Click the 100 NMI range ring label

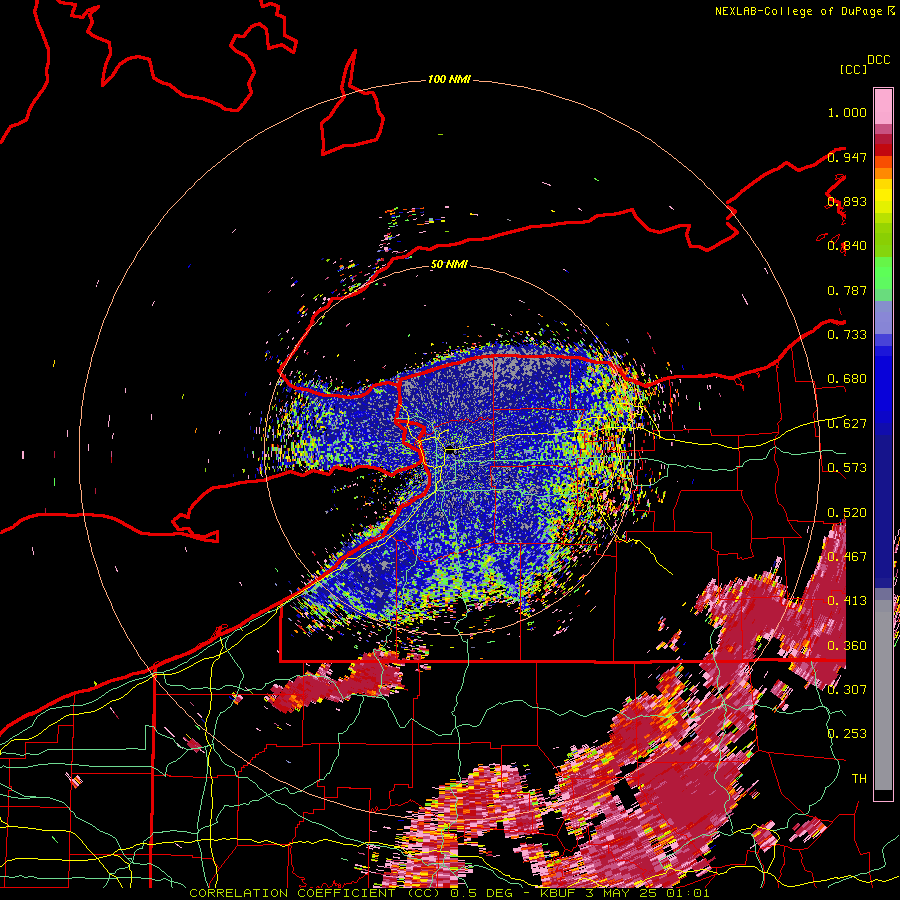point(449,79)
